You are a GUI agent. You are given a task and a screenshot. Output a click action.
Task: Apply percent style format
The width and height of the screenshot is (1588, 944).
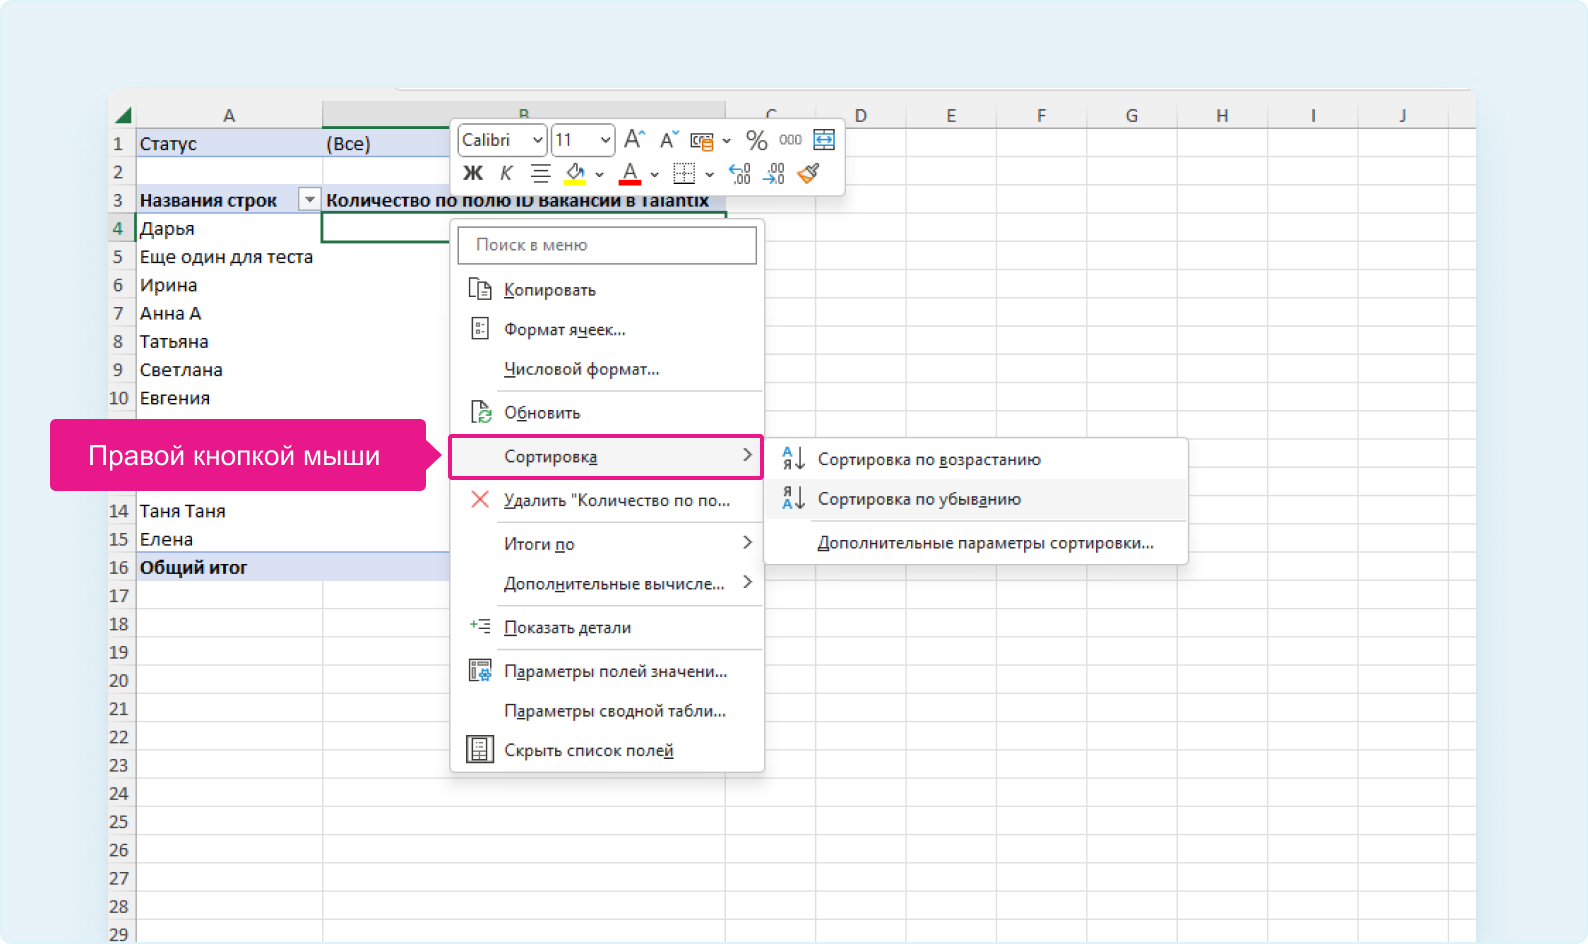pos(757,140)
